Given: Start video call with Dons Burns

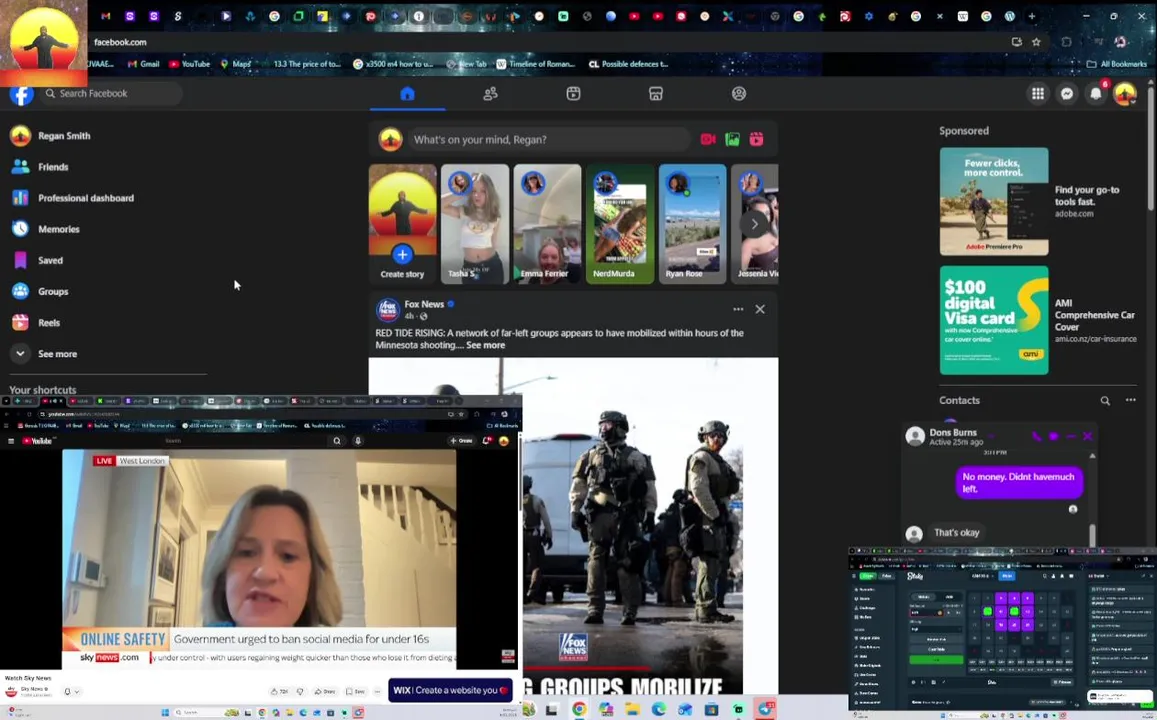Looking at the screenshot, I should click(1054, 436).
